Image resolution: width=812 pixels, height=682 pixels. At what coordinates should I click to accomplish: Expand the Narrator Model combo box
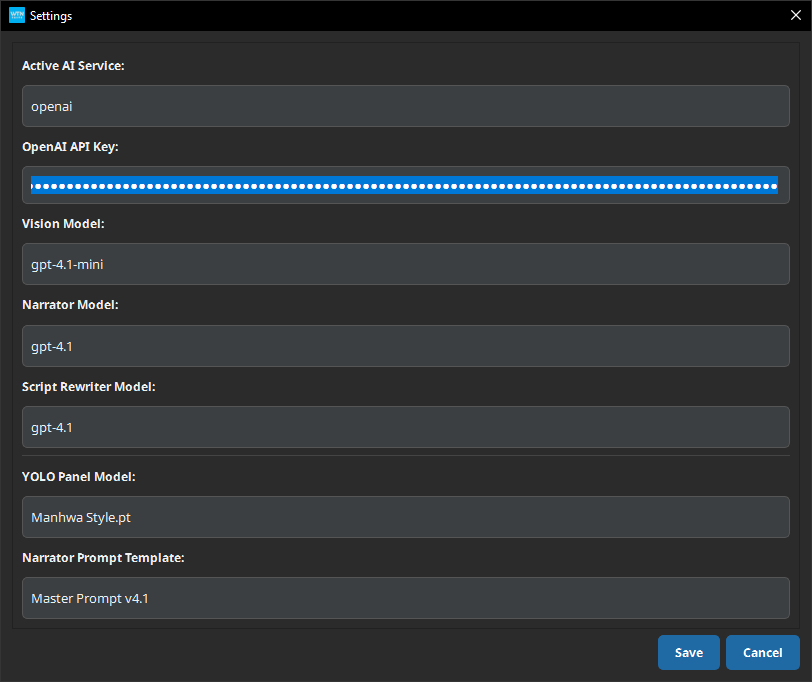405,346
